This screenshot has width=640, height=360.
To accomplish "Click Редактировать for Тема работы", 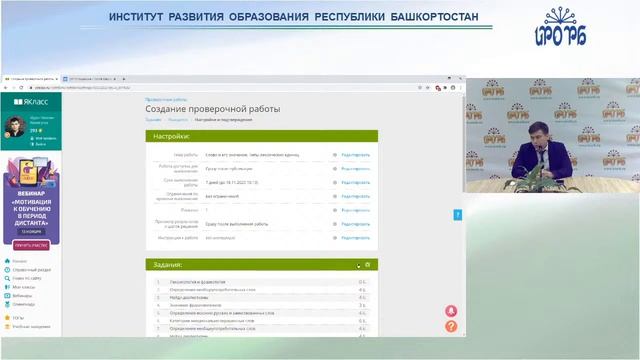I will pos(356,155).
